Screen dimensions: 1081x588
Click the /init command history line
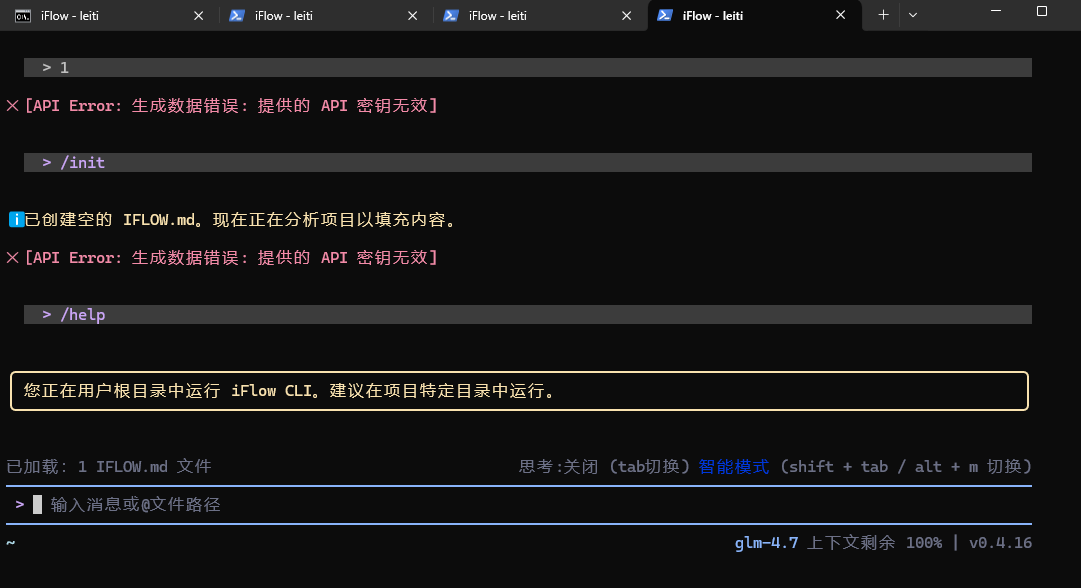coord(84,162)
